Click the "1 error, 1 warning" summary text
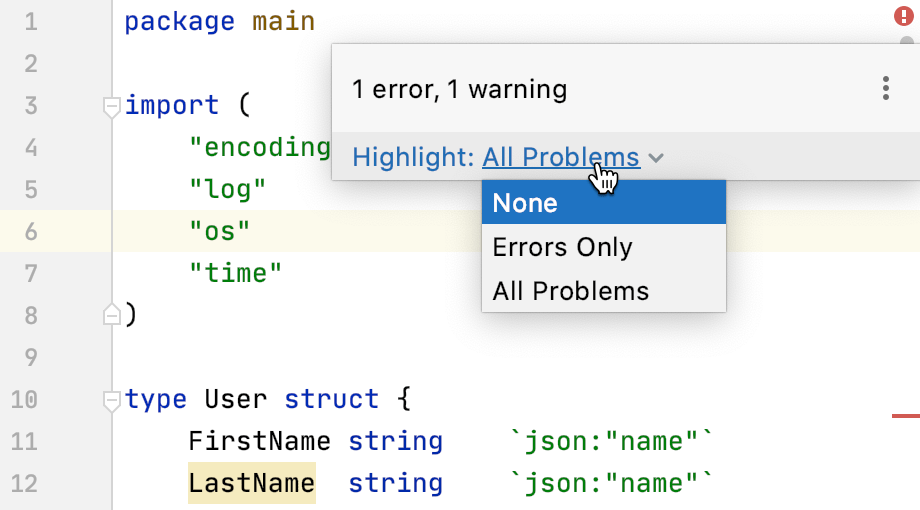The height and width of the screenshot is (510, 920). pyautogui.click(x=459, y=89)
